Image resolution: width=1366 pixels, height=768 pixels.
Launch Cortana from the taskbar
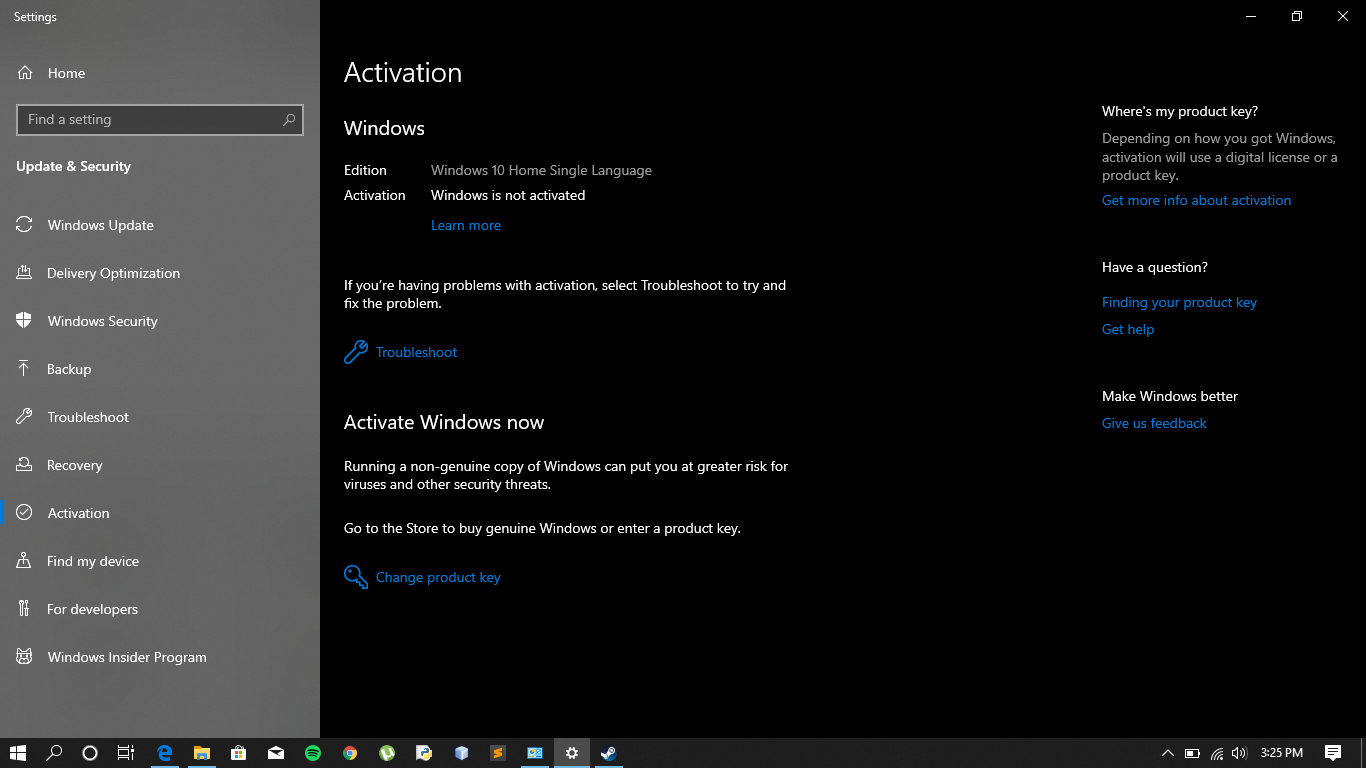coord(90,753)
